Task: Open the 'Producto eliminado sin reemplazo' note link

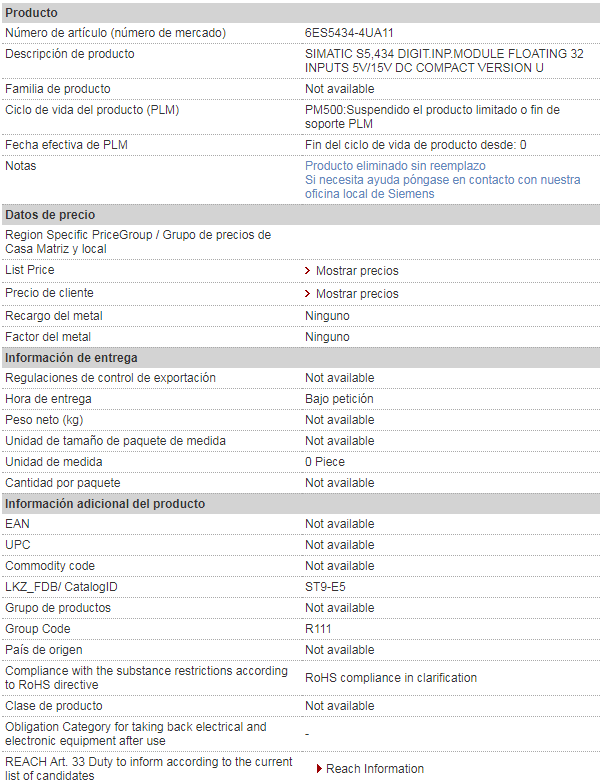Action: coord(395,166)
